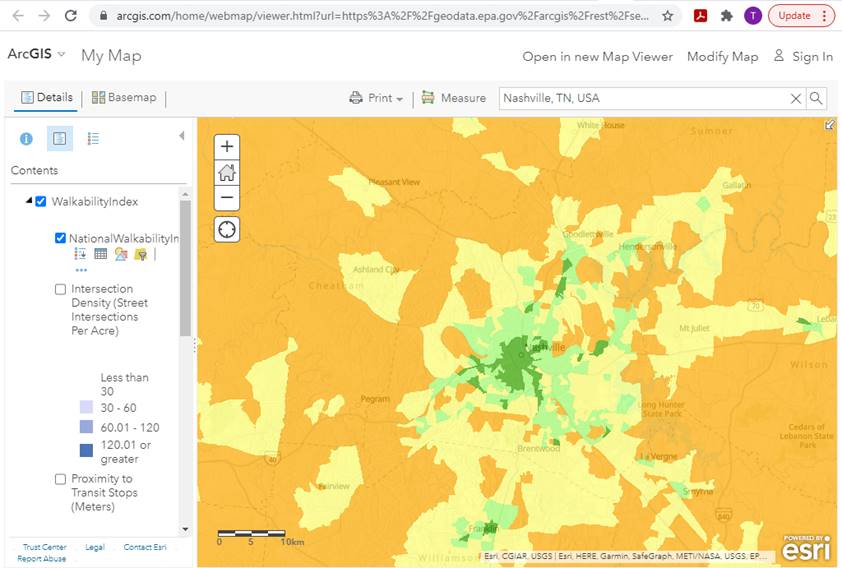
Task: Click Modify Map
Action: pyautogui.click(x=722, y=56)
